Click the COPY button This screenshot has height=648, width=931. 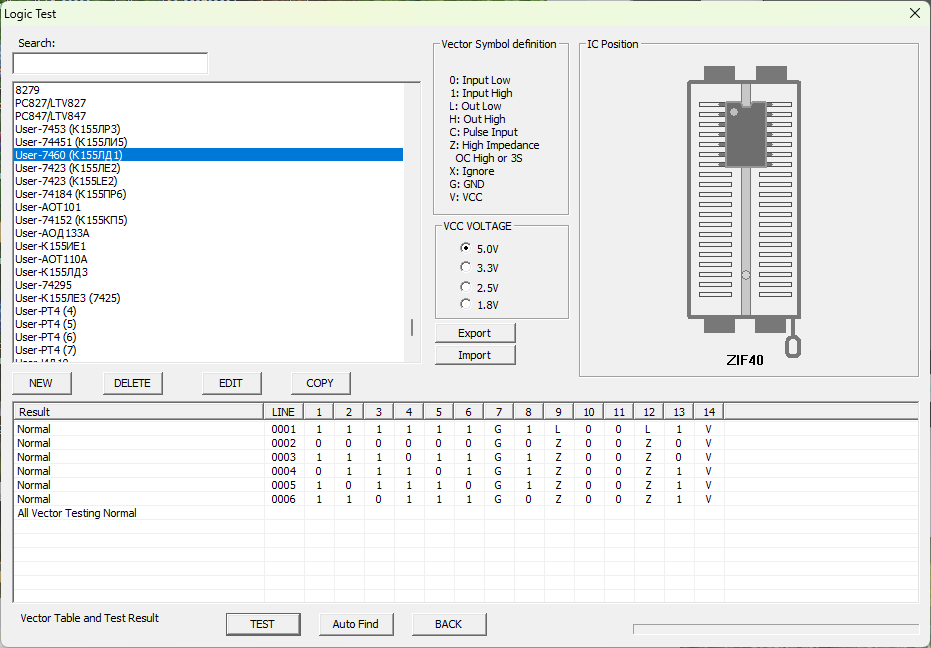[320, 383]
